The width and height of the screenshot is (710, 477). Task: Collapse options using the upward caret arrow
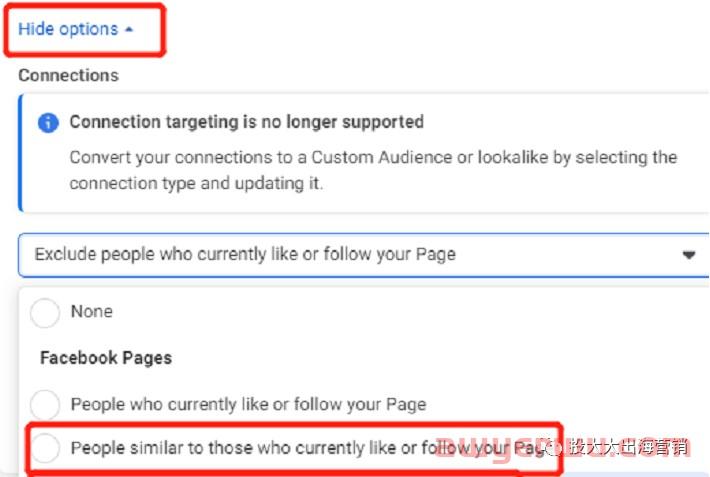(x=129, y=29)
